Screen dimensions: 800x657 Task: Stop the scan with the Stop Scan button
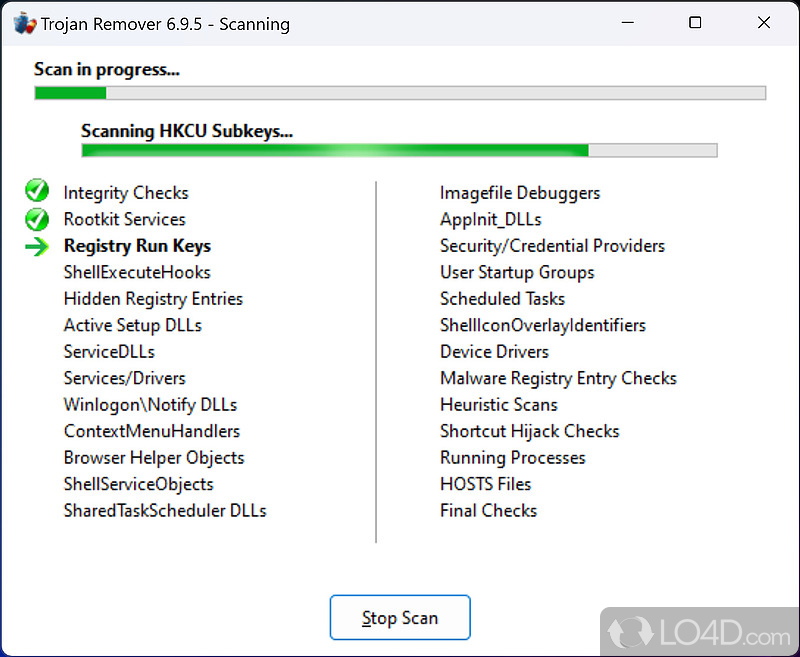400,617
